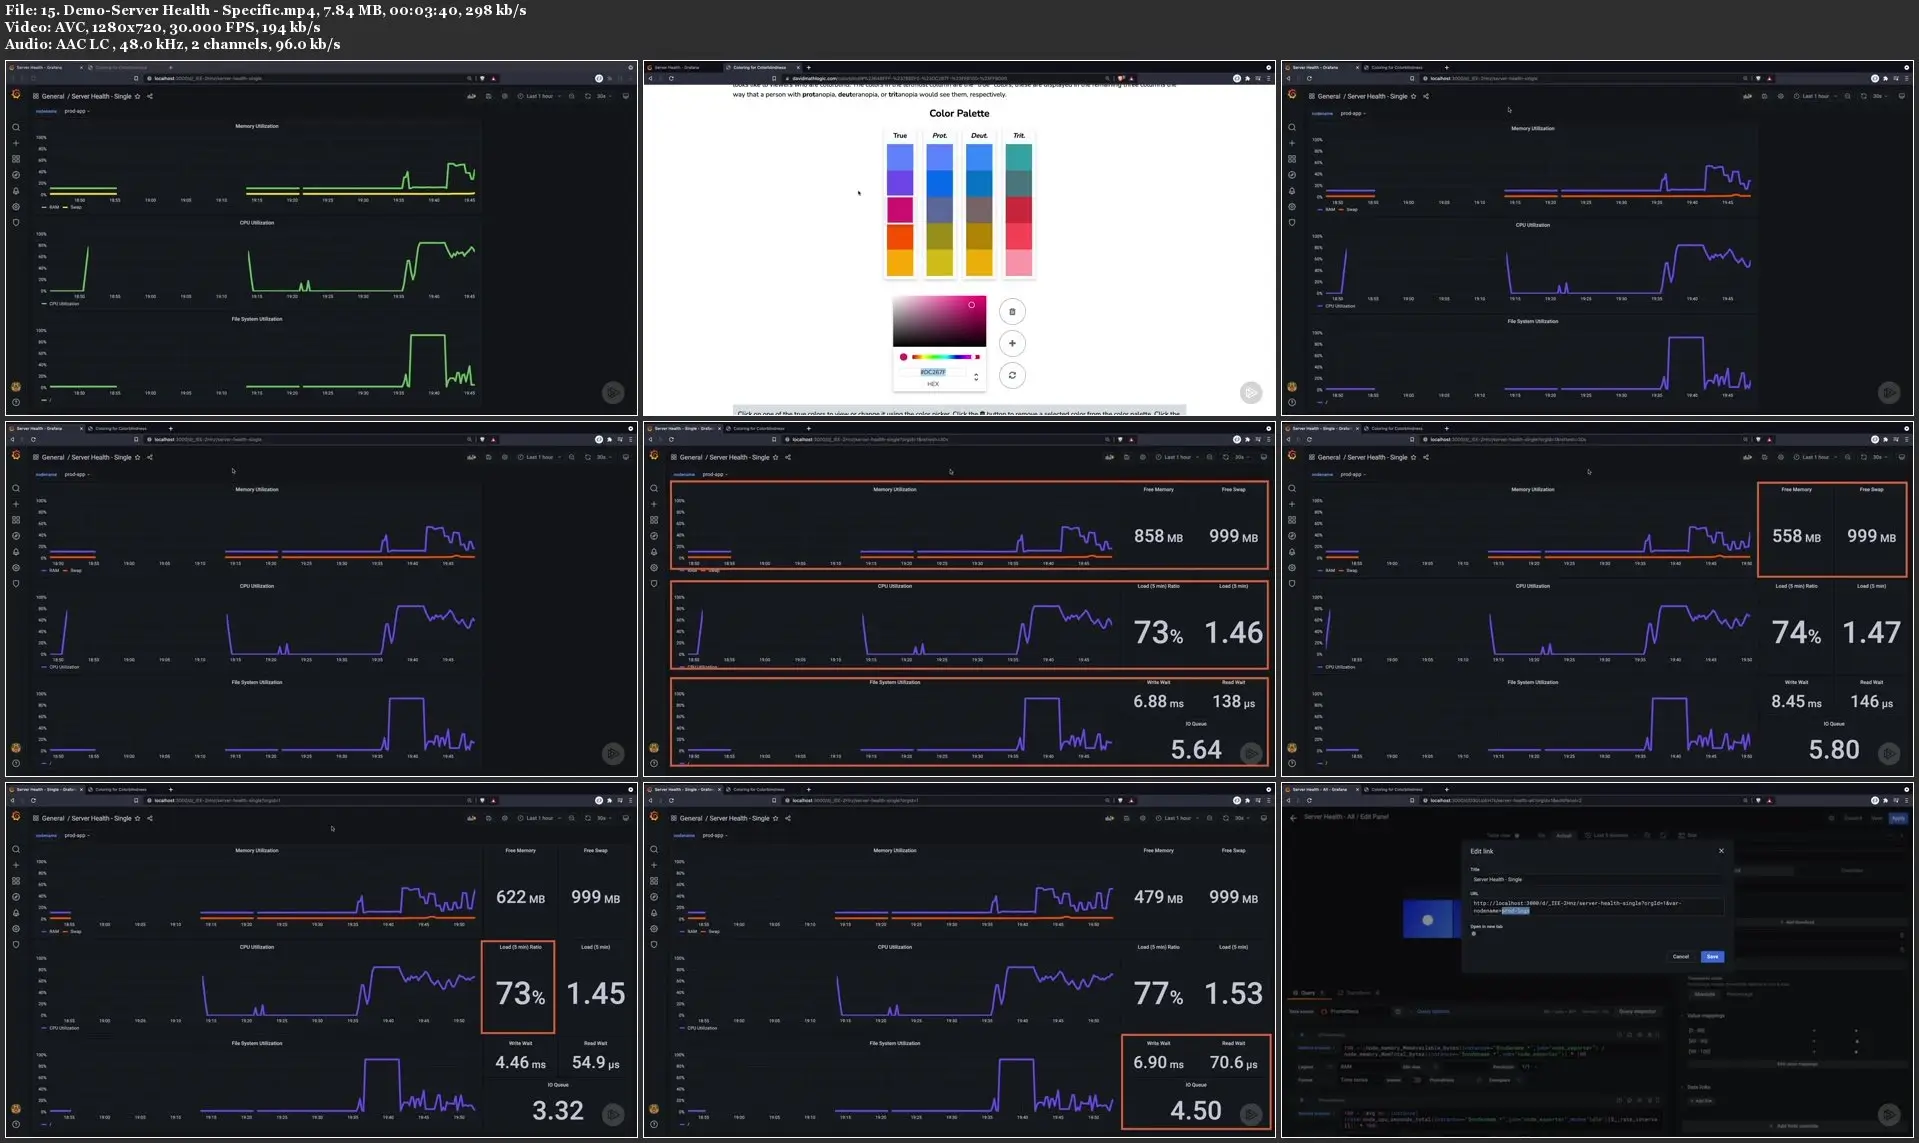1919x1143 pixels.
Task: Click the hex color input field
Action: (933, 372)
